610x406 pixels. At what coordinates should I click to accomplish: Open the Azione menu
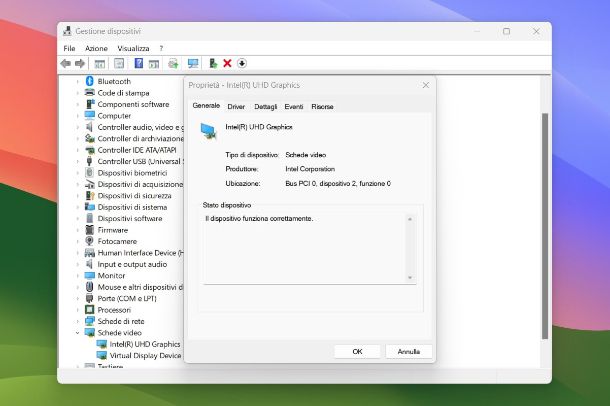coord(96,48)
